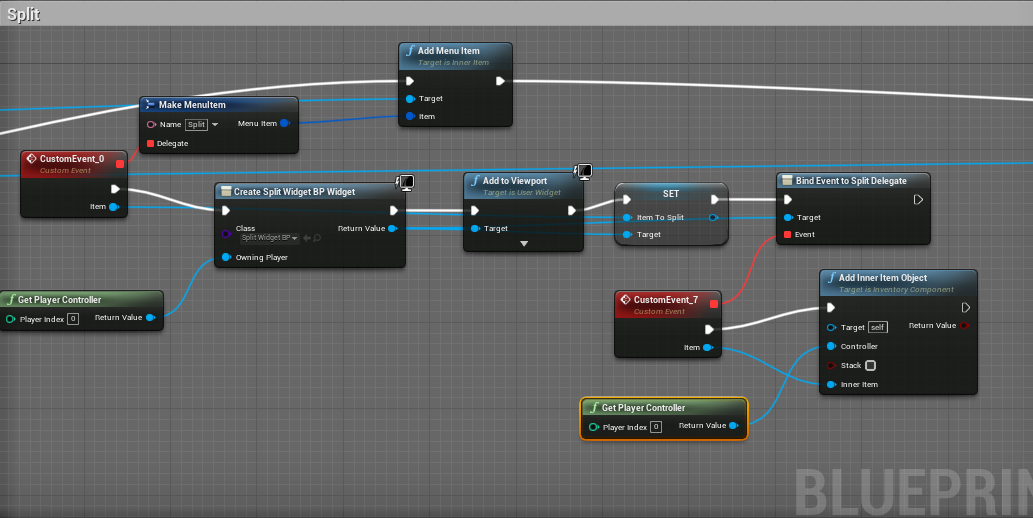1033x518 pixels.
Task: Click Item To Split output pin on SET
Action: [713, 217]
